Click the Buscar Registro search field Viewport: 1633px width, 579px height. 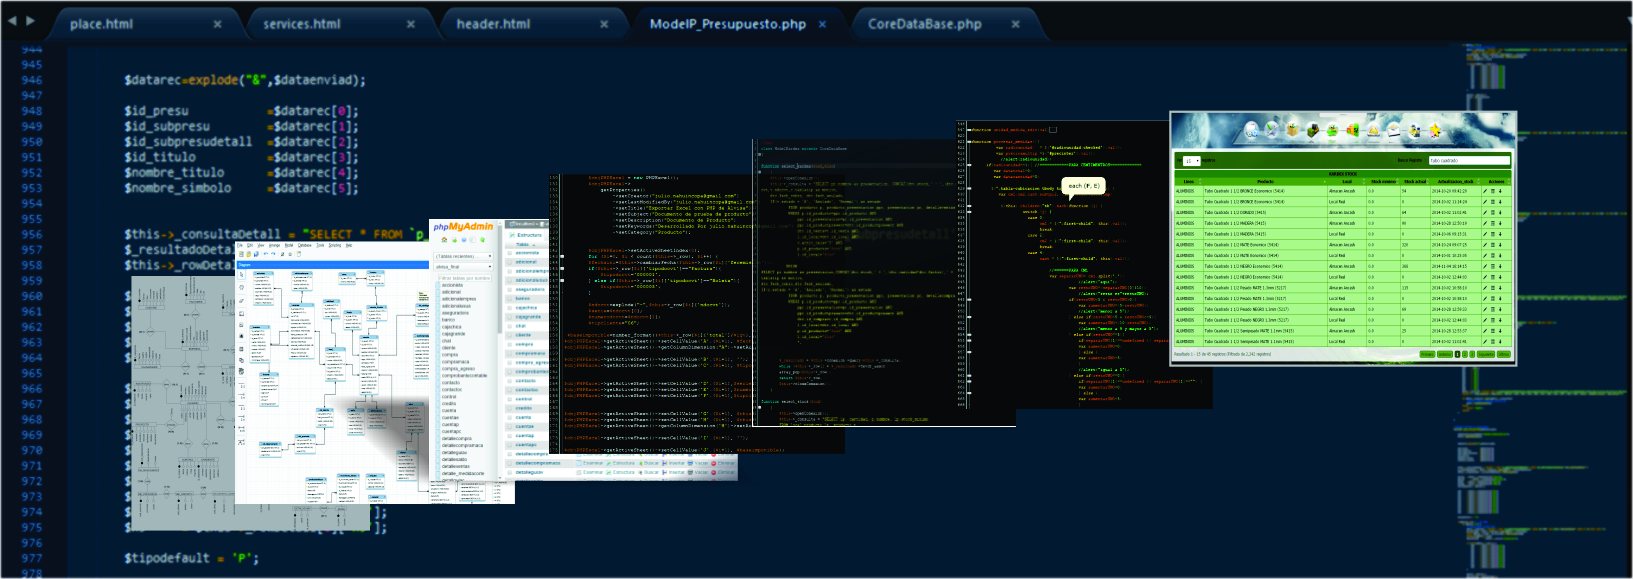pyautogui.click(x=1468, y=160)
